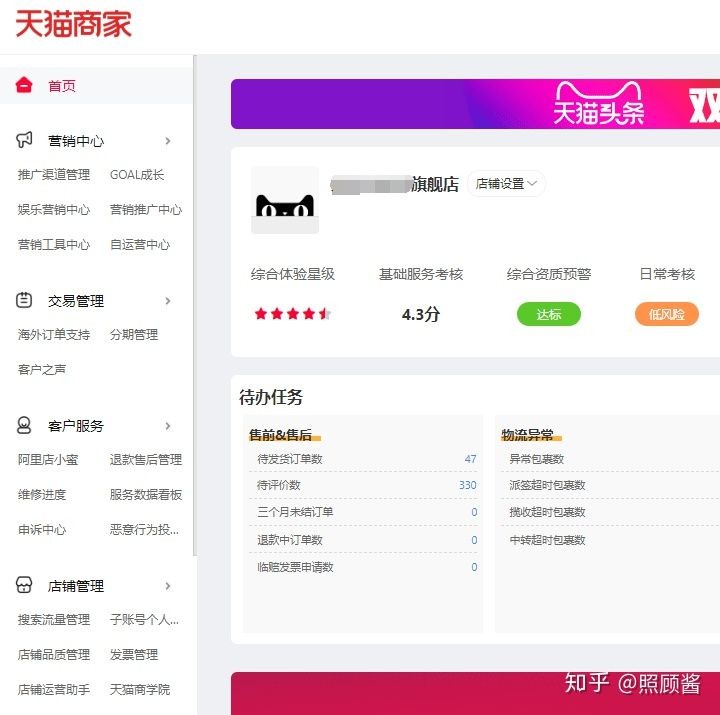720x715 pixels.
Task: Open 退款售后管理
Action: pos(146,460)
